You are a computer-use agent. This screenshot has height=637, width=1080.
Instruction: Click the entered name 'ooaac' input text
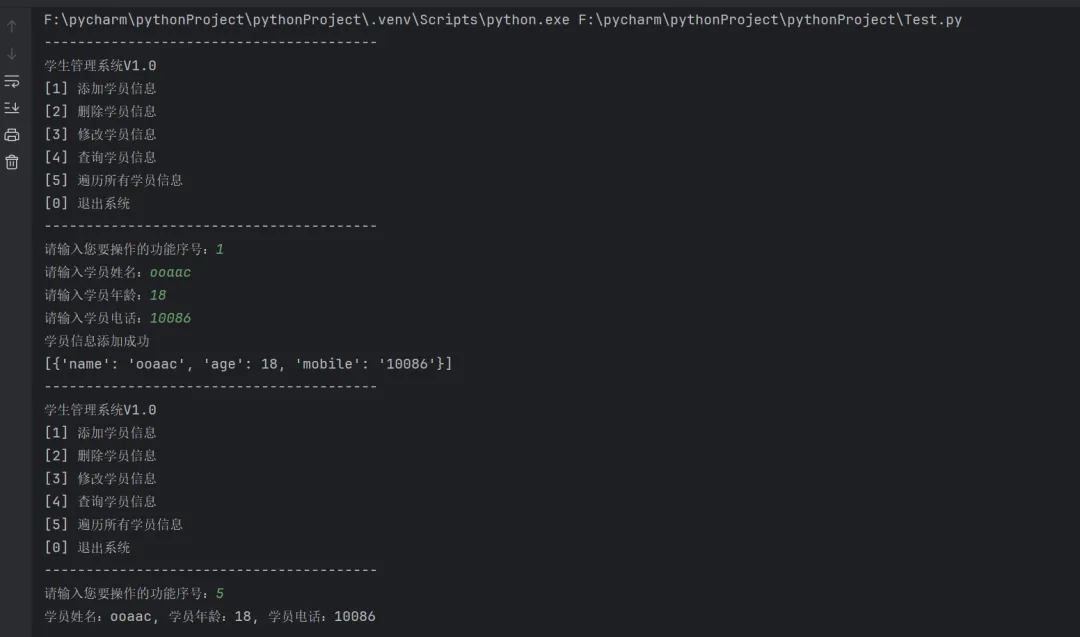click(170, 272)
